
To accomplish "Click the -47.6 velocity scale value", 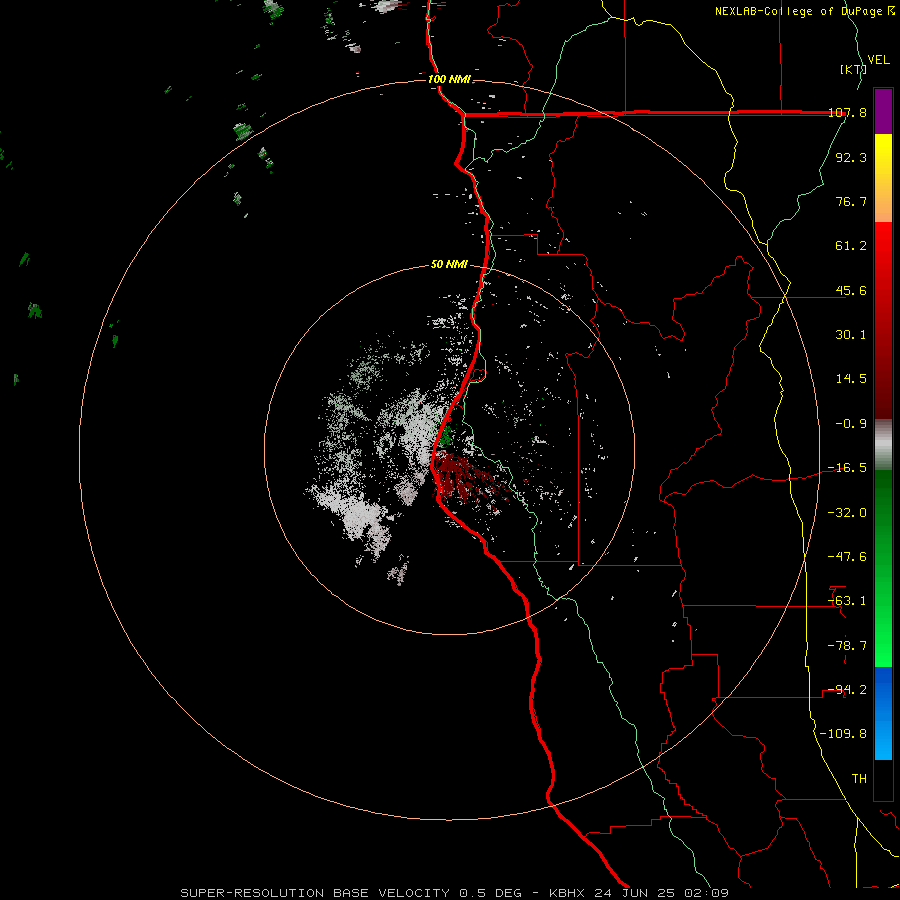I will 847,557.
